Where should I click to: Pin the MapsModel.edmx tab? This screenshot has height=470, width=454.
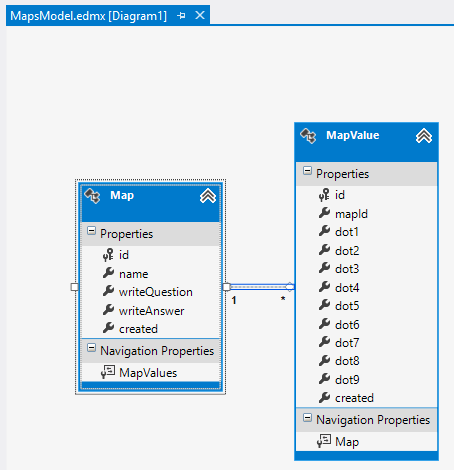(182, 15)
